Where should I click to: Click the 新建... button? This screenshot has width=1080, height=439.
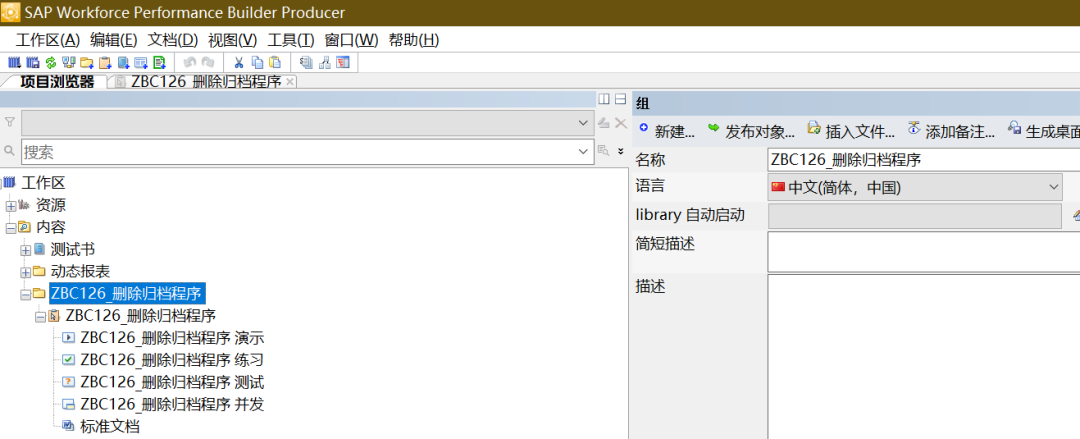(667, 130)
